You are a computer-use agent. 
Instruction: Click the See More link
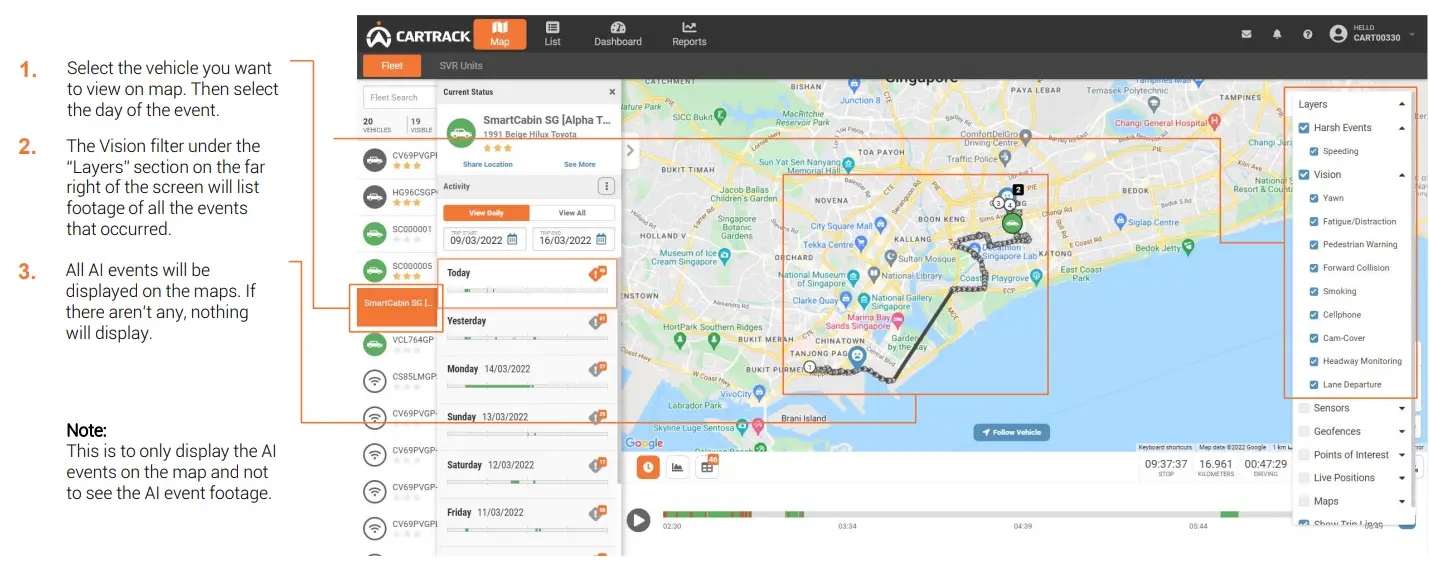click(579, 164)
